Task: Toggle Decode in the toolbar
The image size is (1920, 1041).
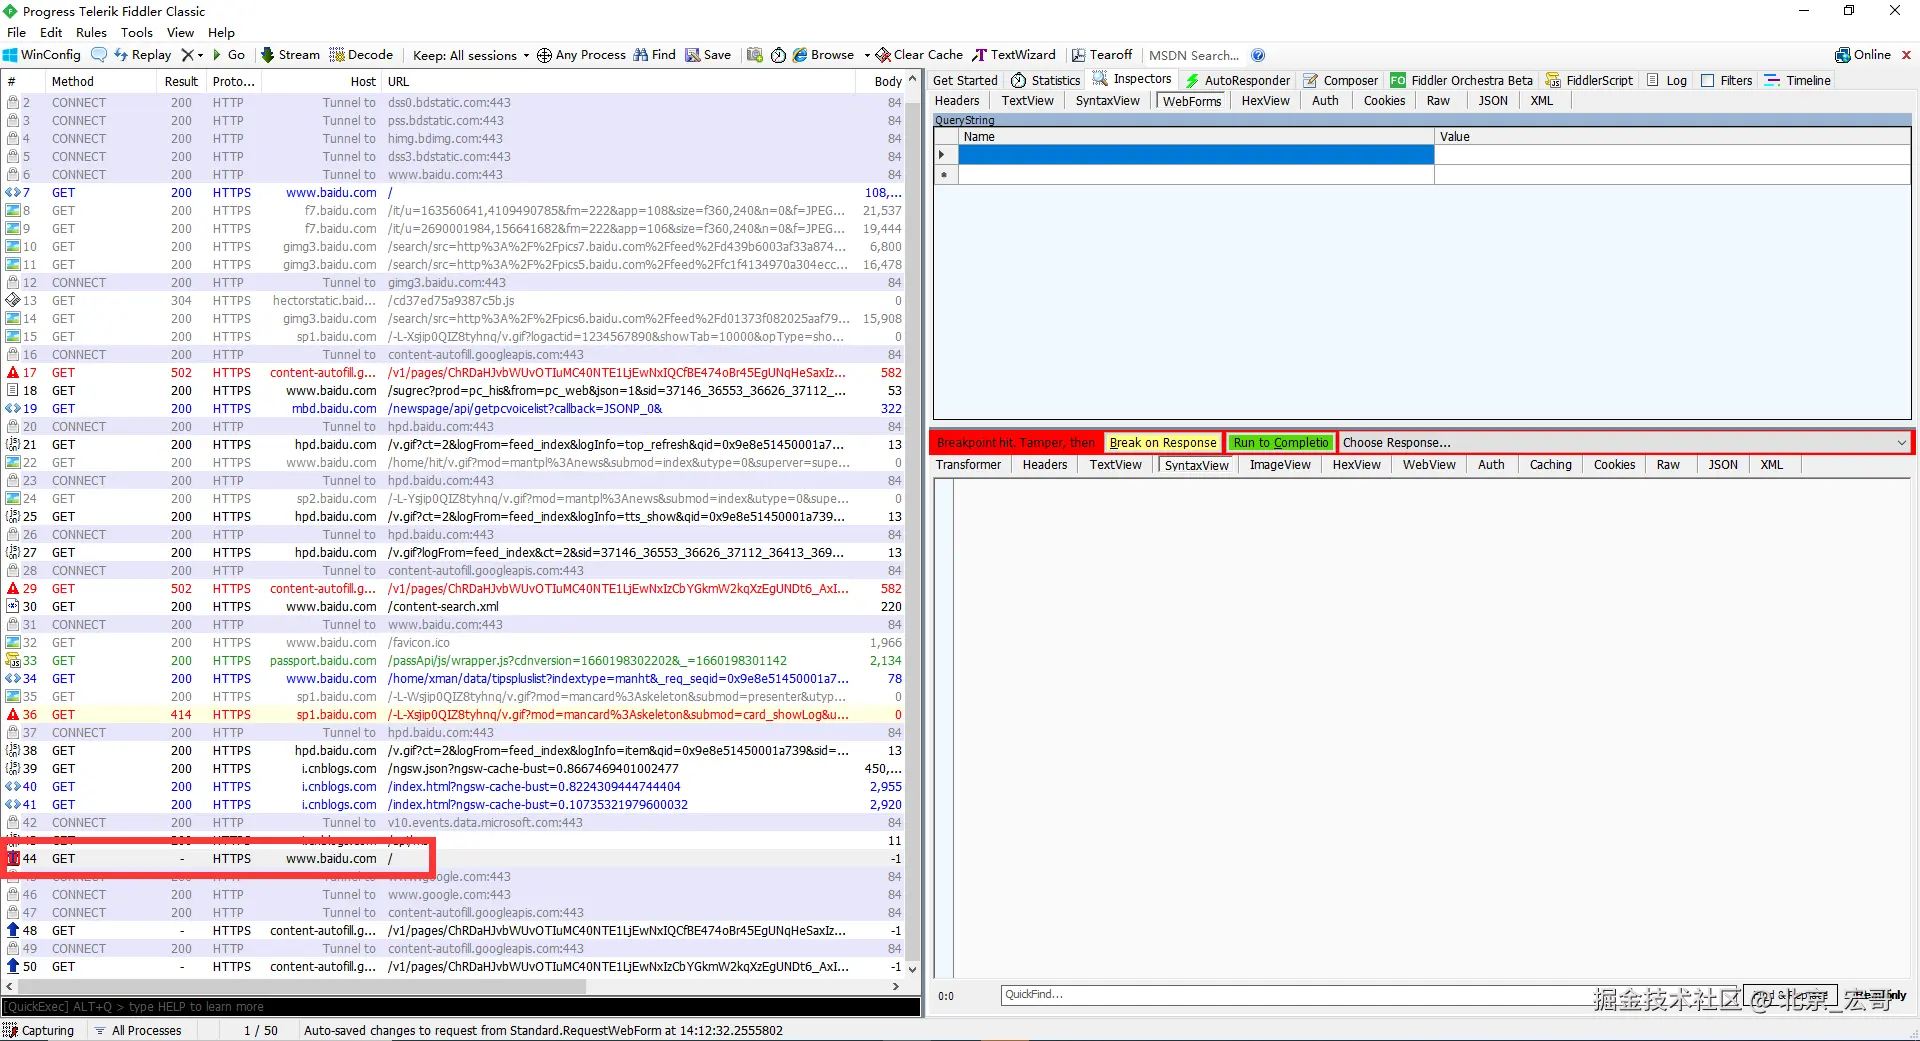Action: point(361,55)
